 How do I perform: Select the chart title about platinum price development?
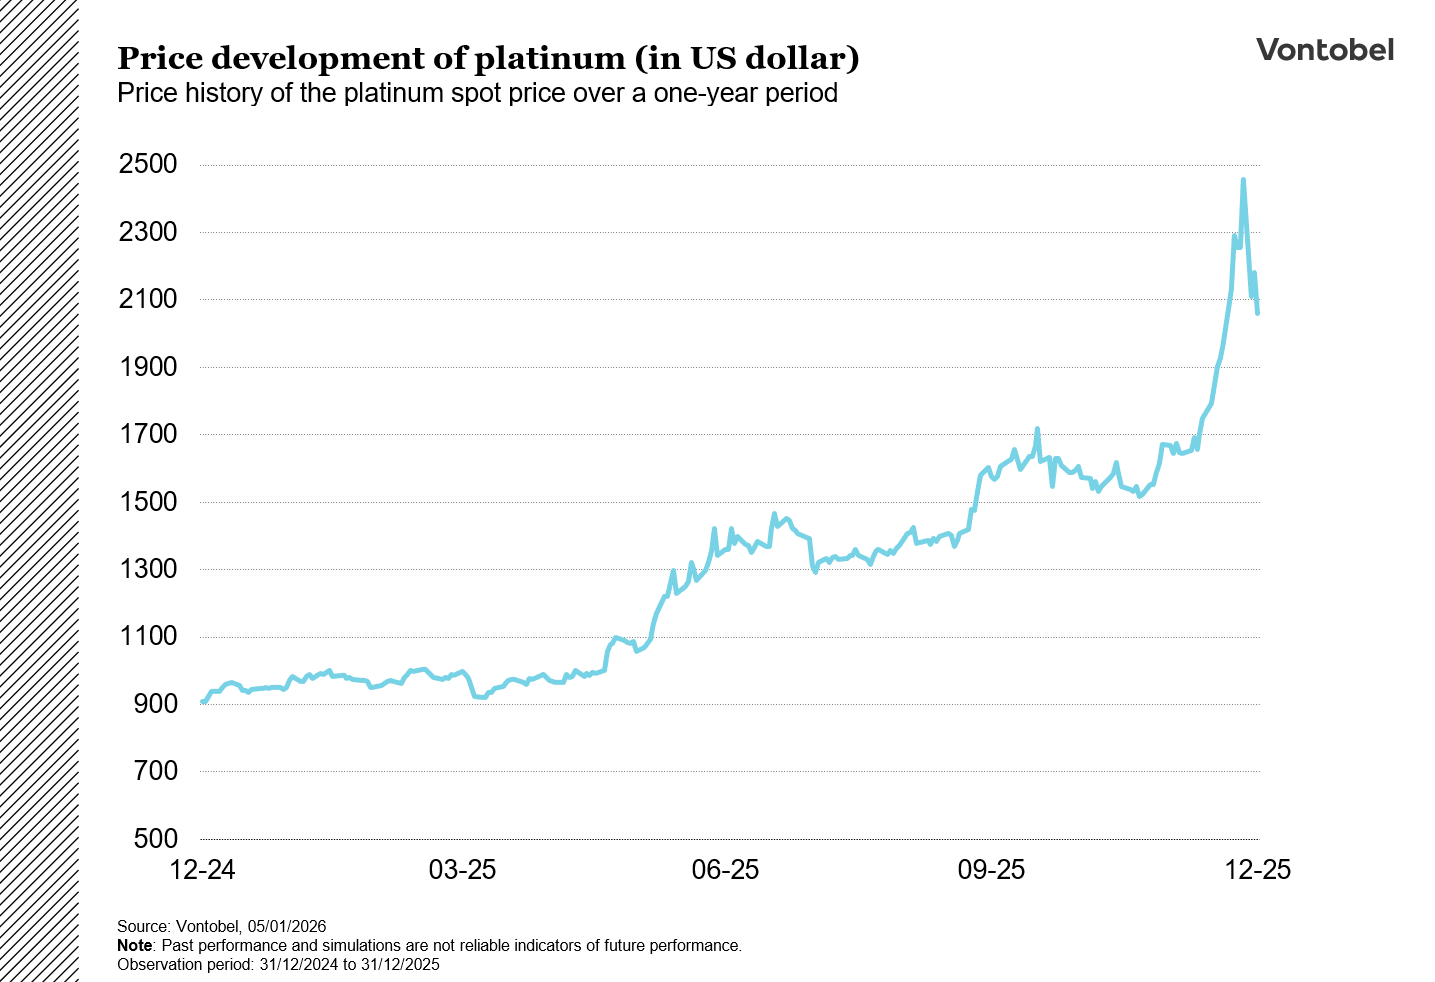488,58
